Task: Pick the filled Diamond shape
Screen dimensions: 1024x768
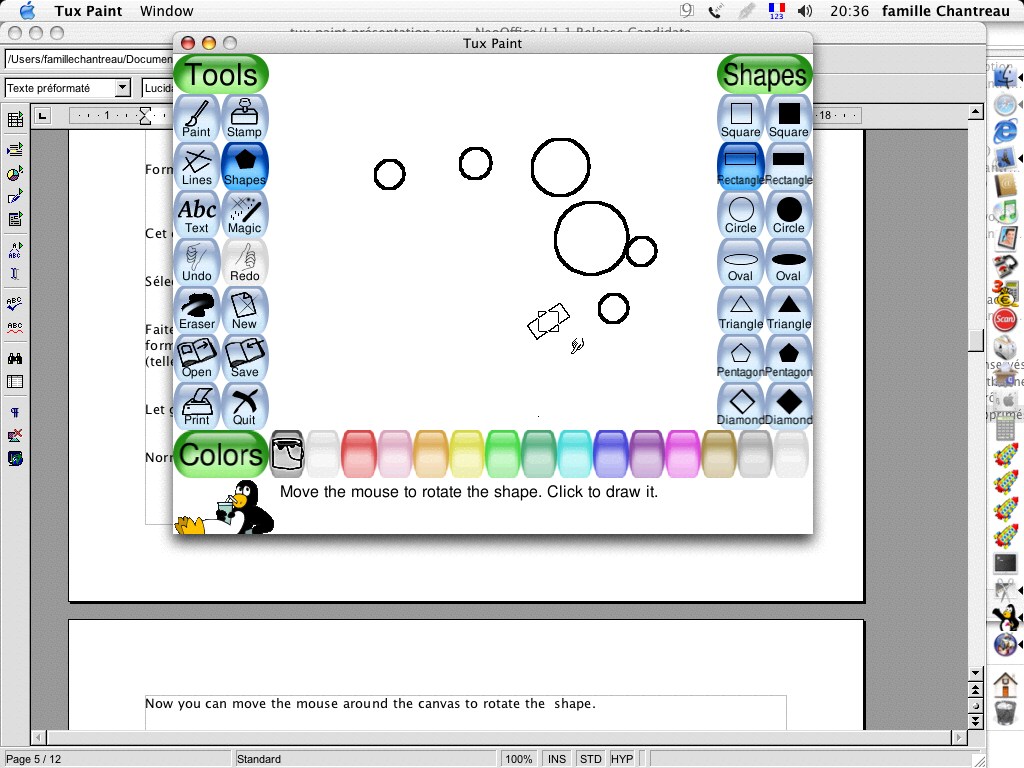Action: coord(789,406)
